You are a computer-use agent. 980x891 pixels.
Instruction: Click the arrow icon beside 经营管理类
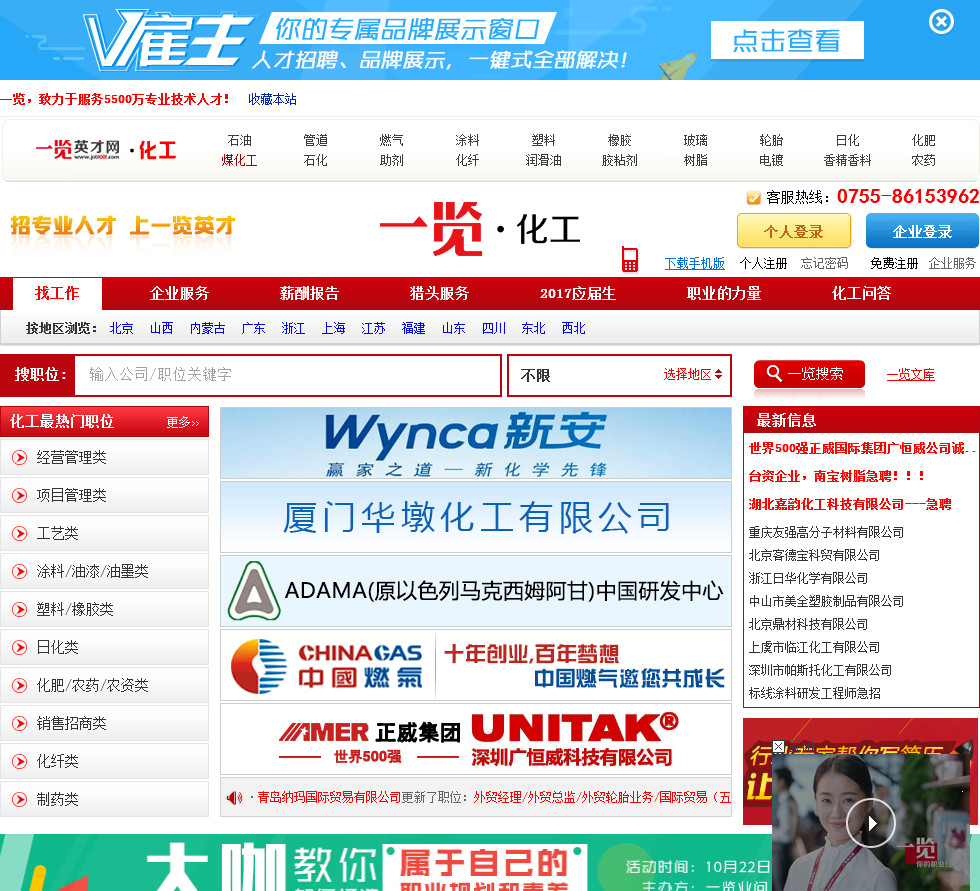coord(20,457)
